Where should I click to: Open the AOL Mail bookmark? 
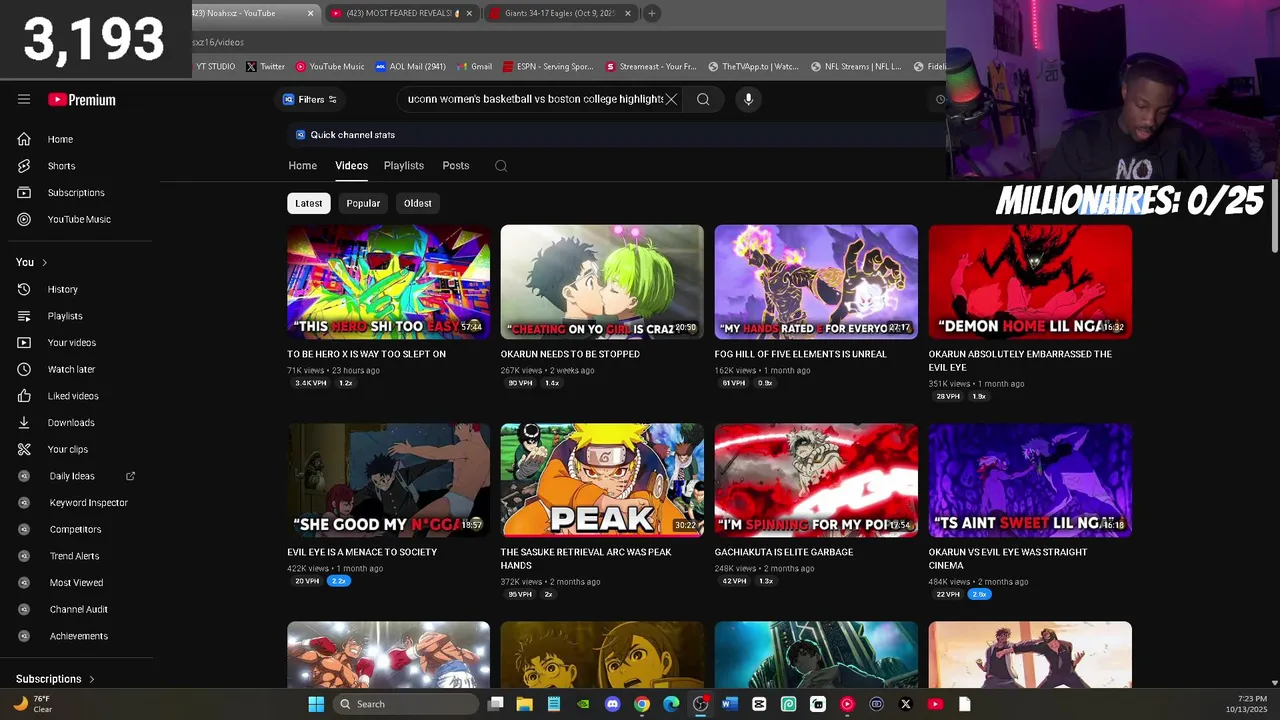tap(410, 67)
